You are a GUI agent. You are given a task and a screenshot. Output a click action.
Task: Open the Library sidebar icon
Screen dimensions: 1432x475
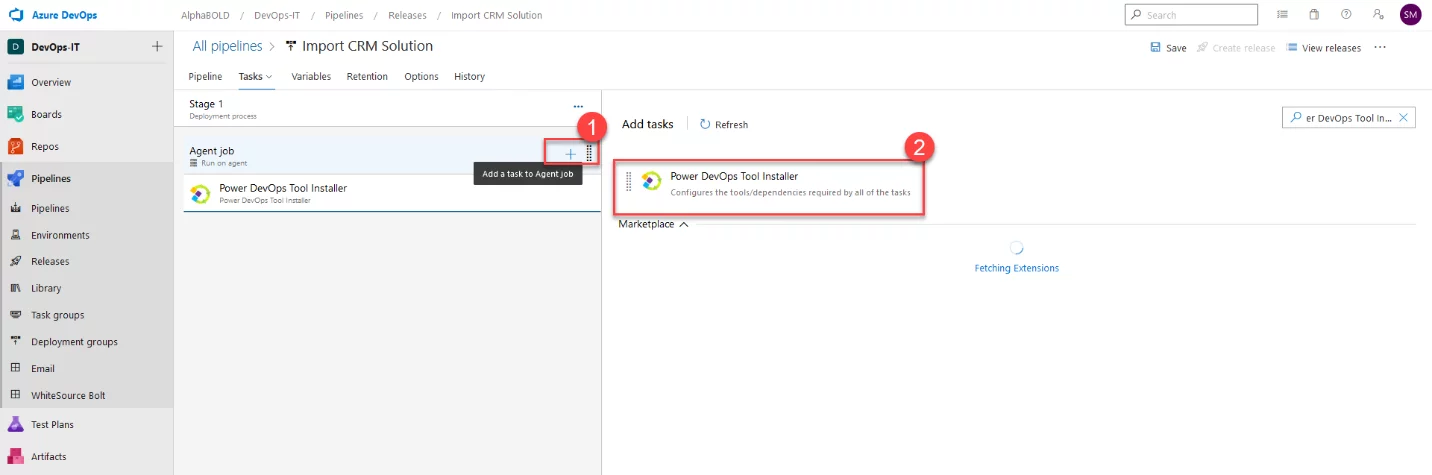tap(15, 288)
